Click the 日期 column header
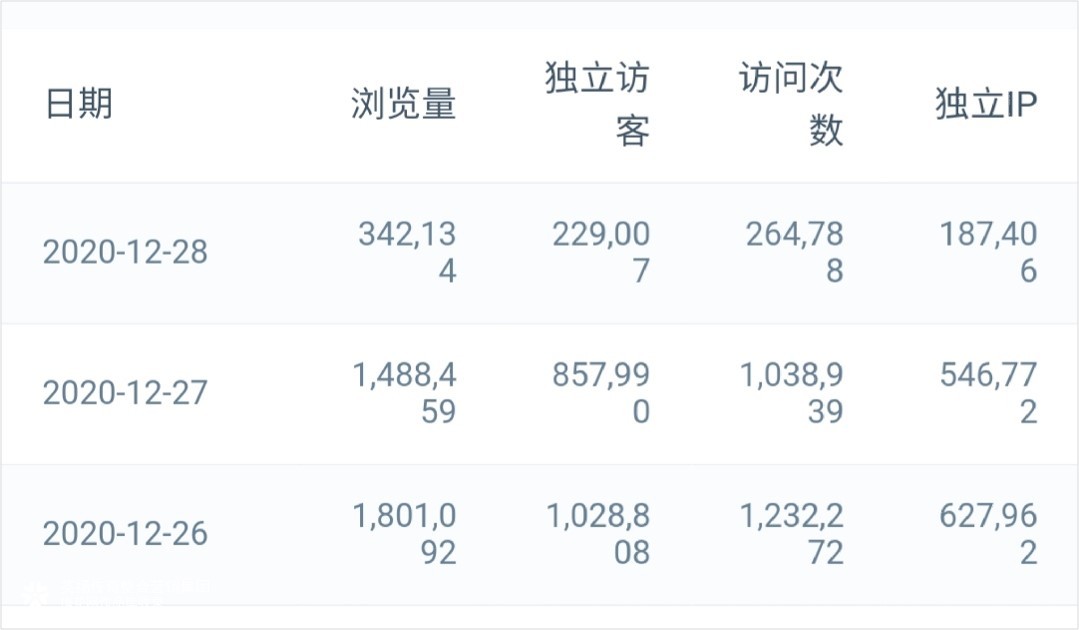Viewport: 1079px width, 630px height. tap(79, 104)
